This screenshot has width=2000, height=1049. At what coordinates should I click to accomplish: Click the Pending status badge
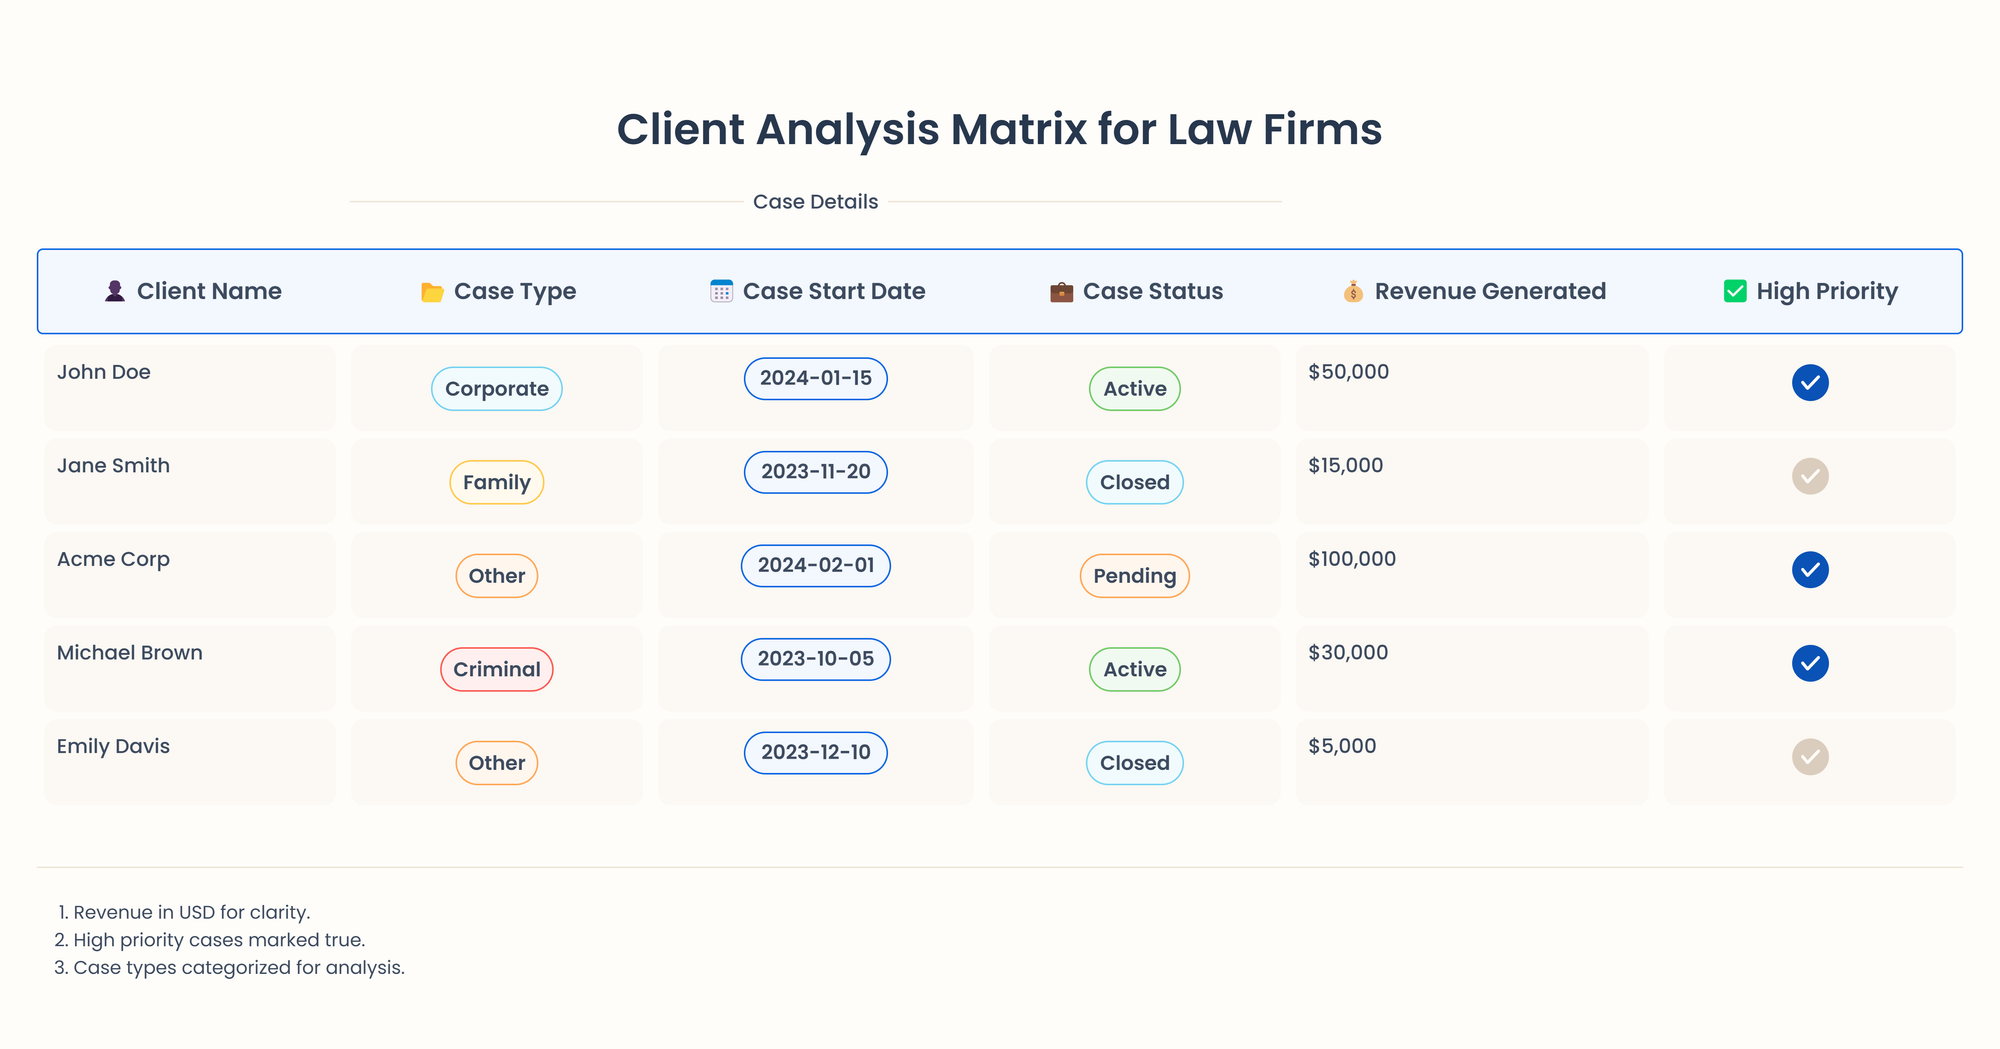1135,576
